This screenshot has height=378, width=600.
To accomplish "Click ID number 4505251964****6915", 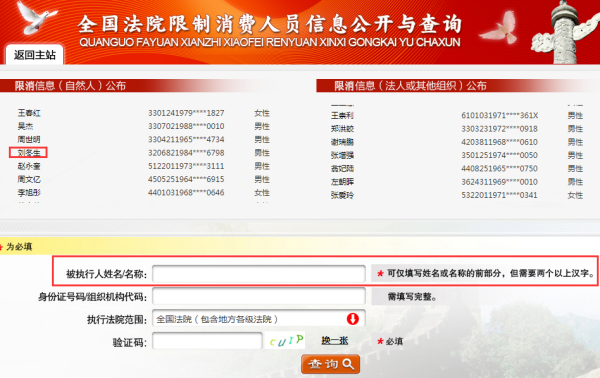I will click(x=186, y=179).
